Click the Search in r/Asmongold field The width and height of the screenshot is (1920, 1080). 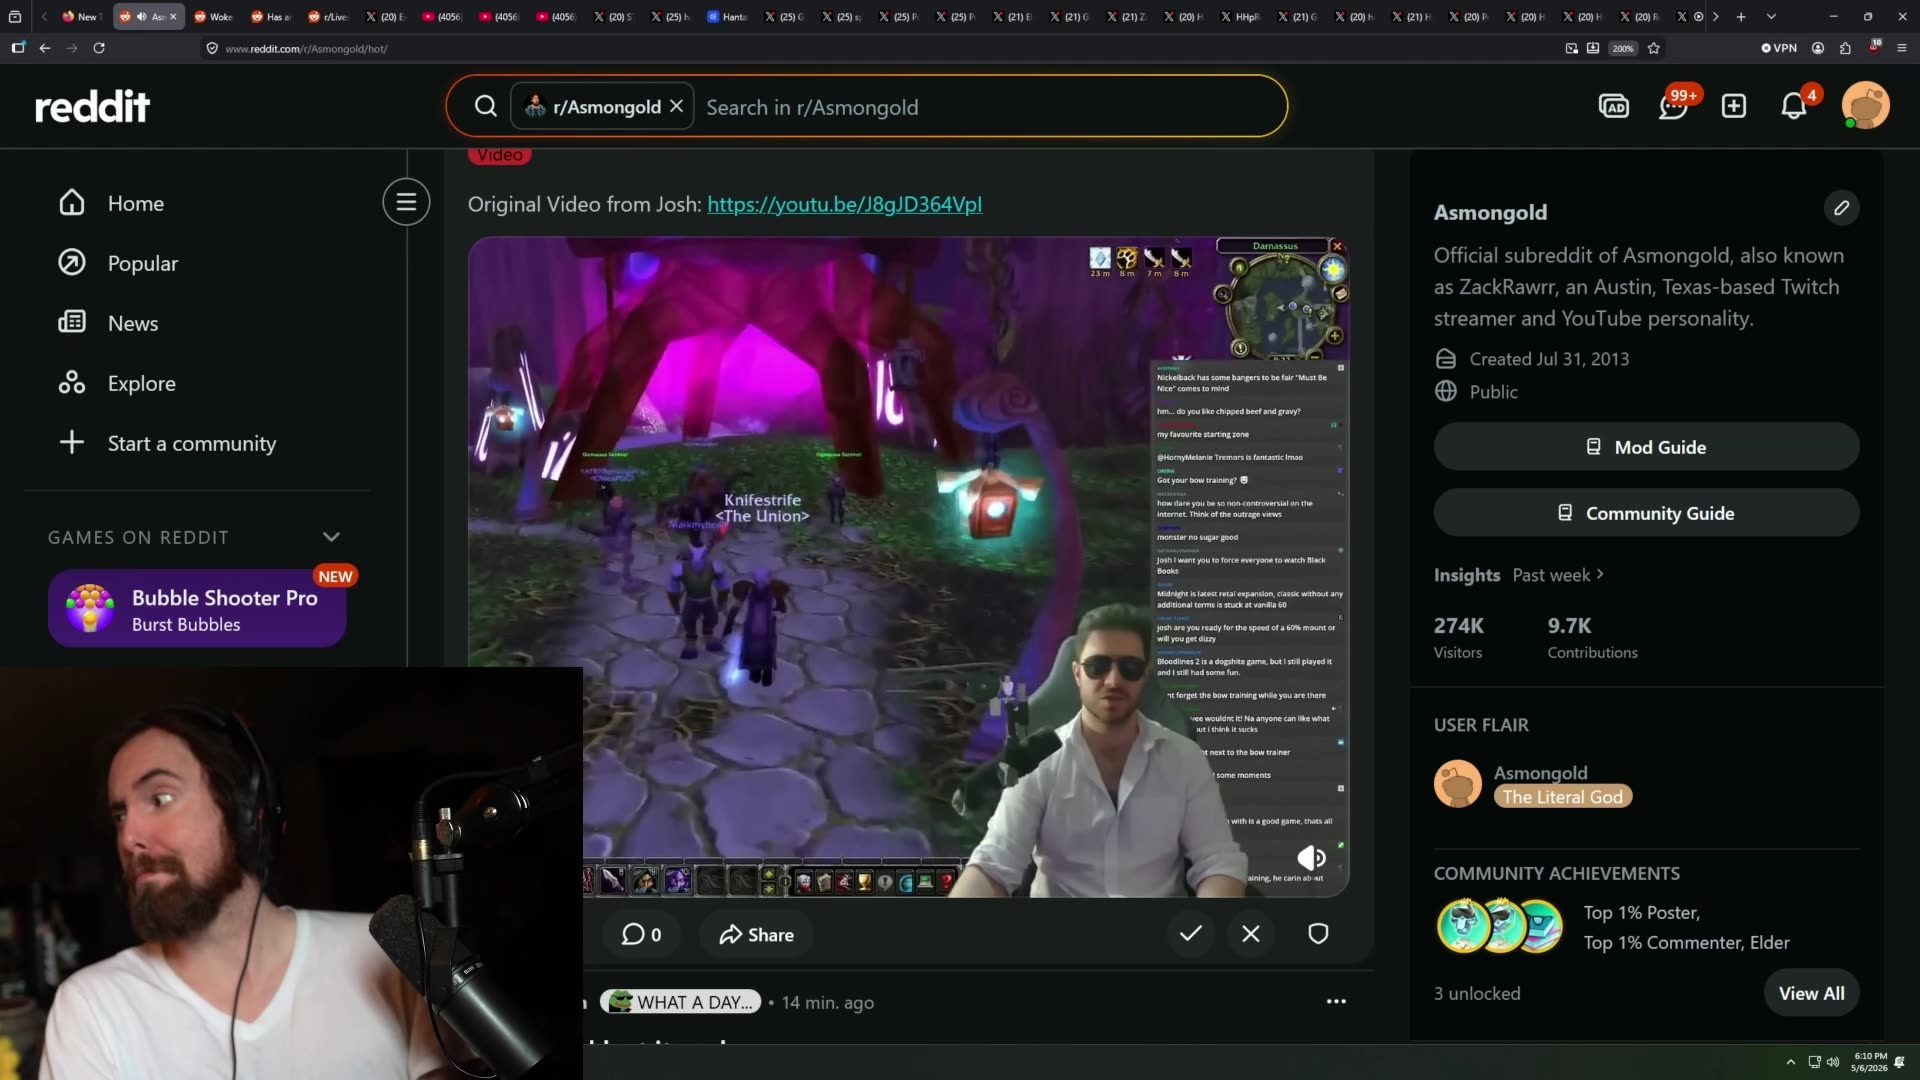click(990, 107)
